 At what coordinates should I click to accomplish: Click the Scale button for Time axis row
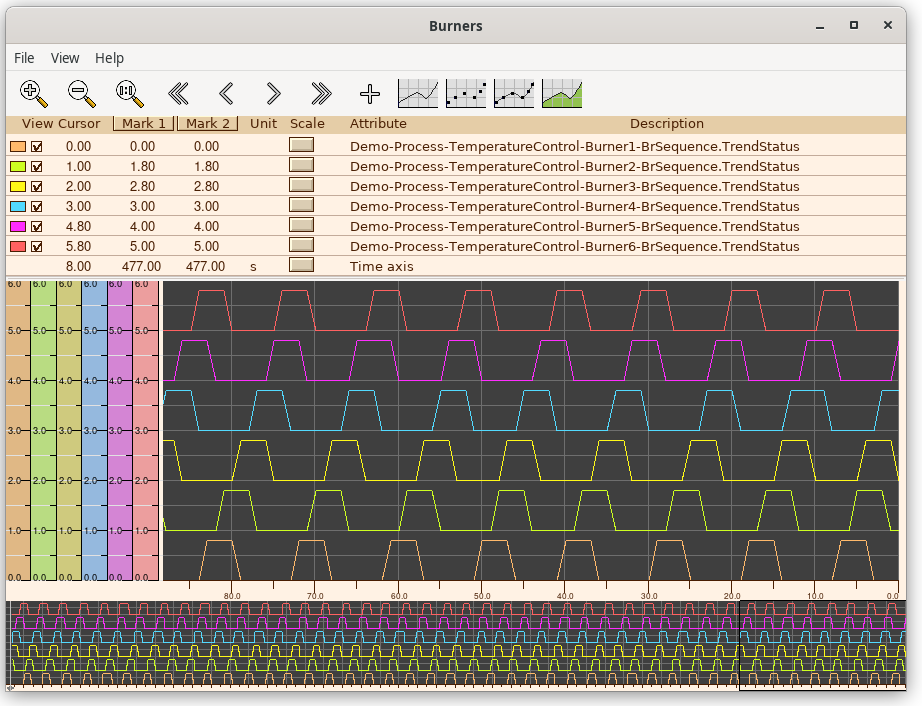[x=302, y=265]
